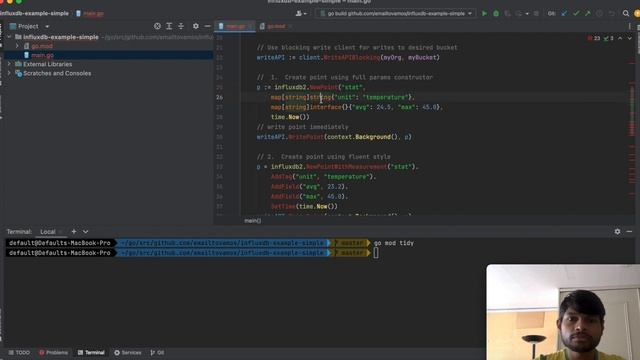Click the WriteAPIBlocking call in code
The image size is (640, 360).
coord(351,58)
